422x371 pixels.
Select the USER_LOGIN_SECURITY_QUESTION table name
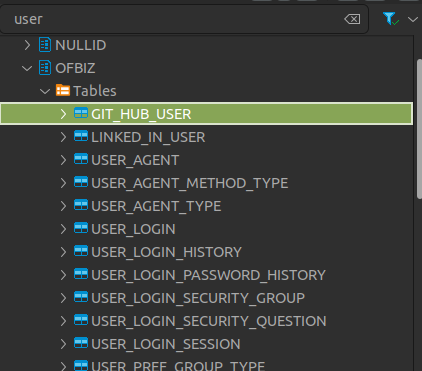209,321
